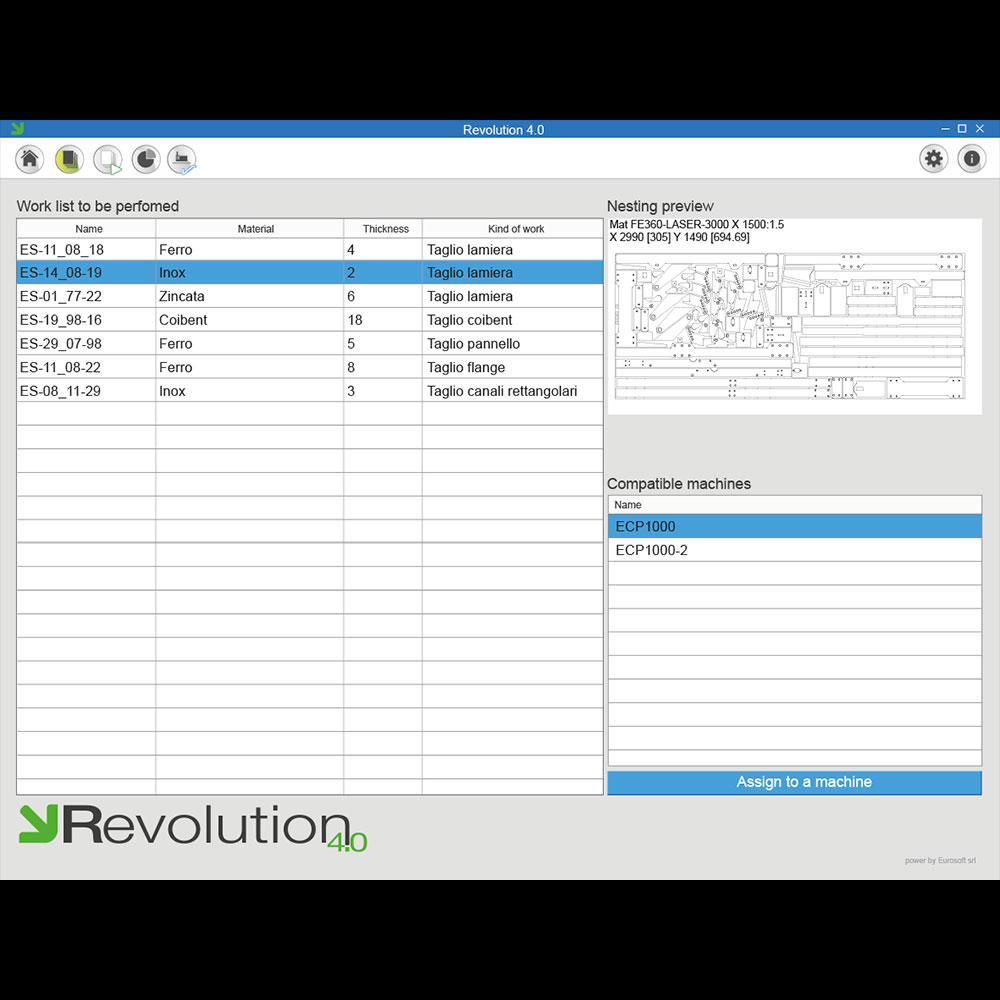Click thickness value 4 for ES-11_08_18
1000x1000 pixels.
tap(383, 249)
